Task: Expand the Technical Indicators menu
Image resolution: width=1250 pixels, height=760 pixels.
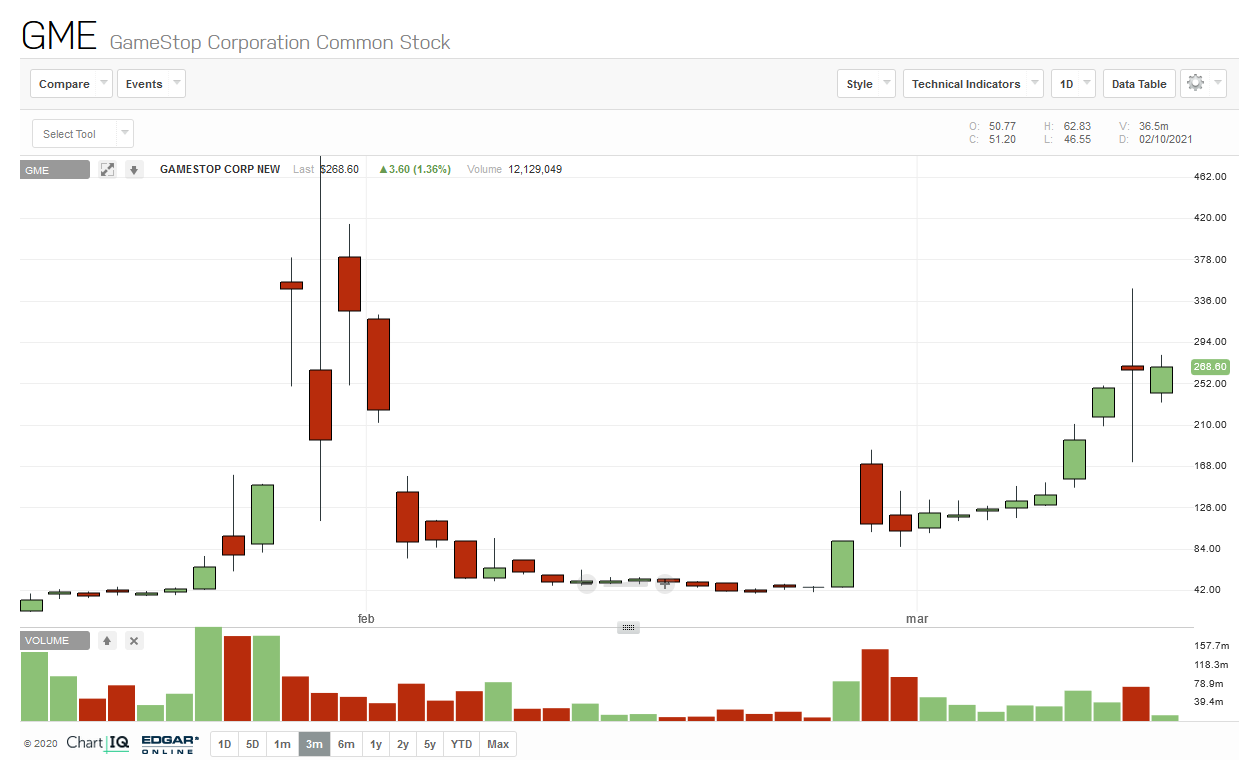Action: [972, 84]
